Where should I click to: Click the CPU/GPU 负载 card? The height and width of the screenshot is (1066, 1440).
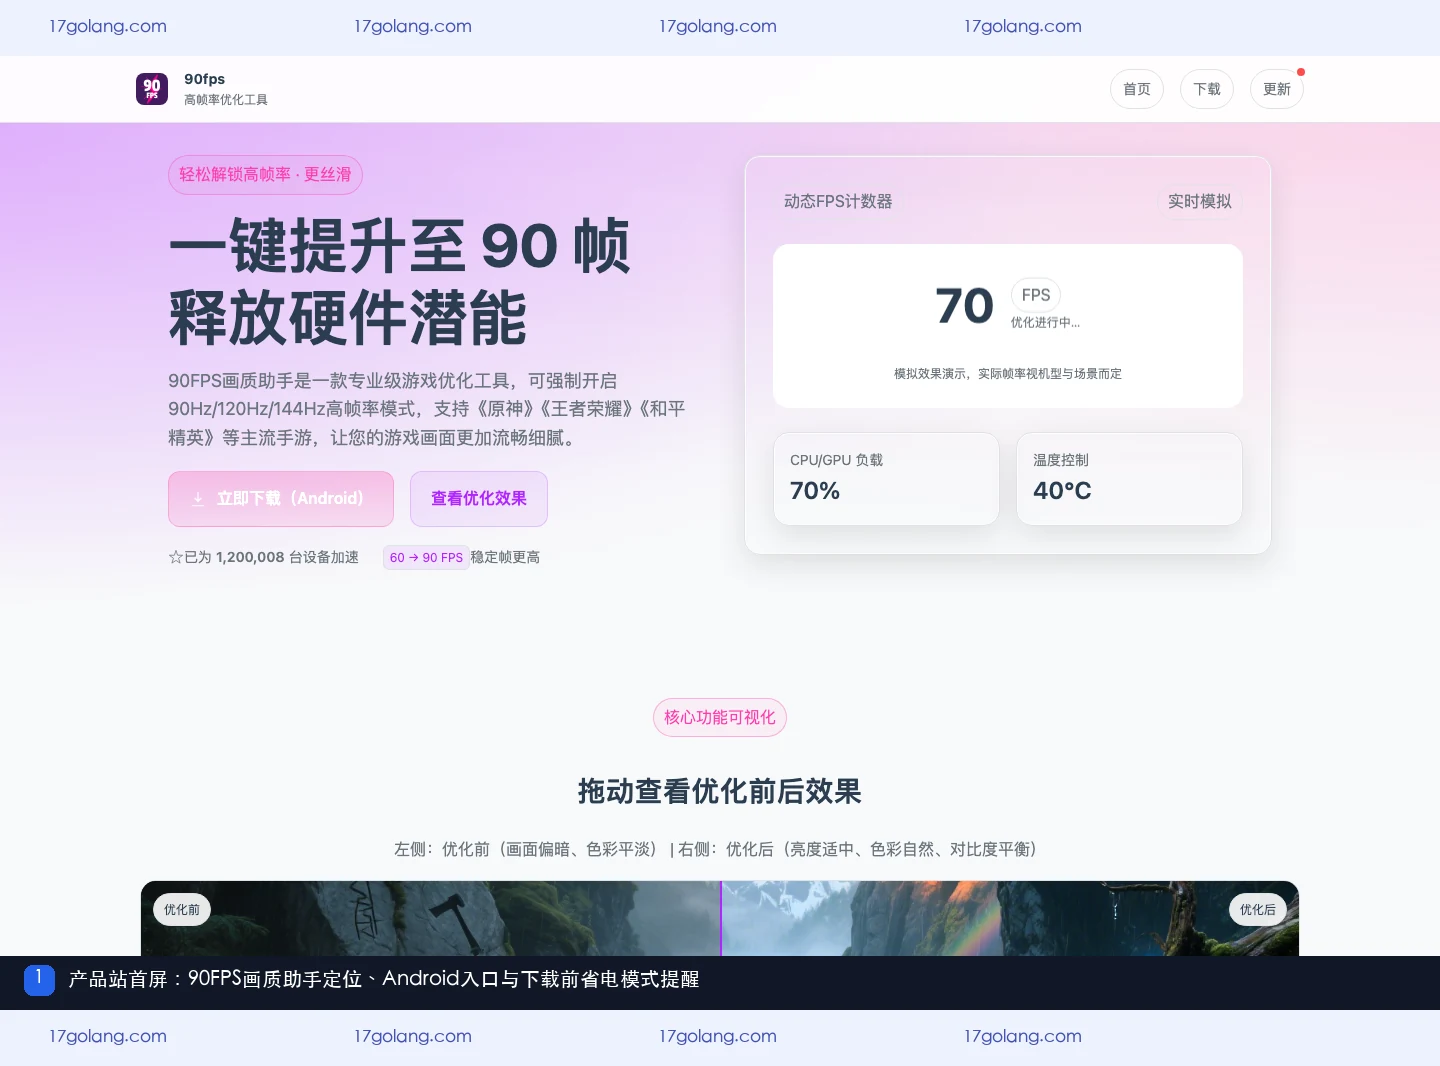[x=886, y=479]
